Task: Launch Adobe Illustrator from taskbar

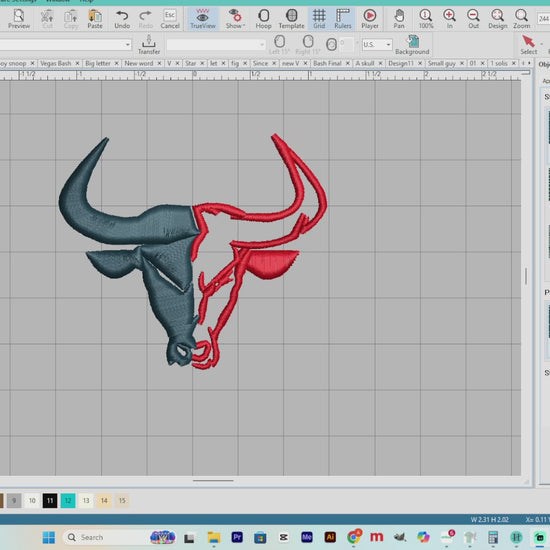Action: pyautogui.click(x=330, y=537)
